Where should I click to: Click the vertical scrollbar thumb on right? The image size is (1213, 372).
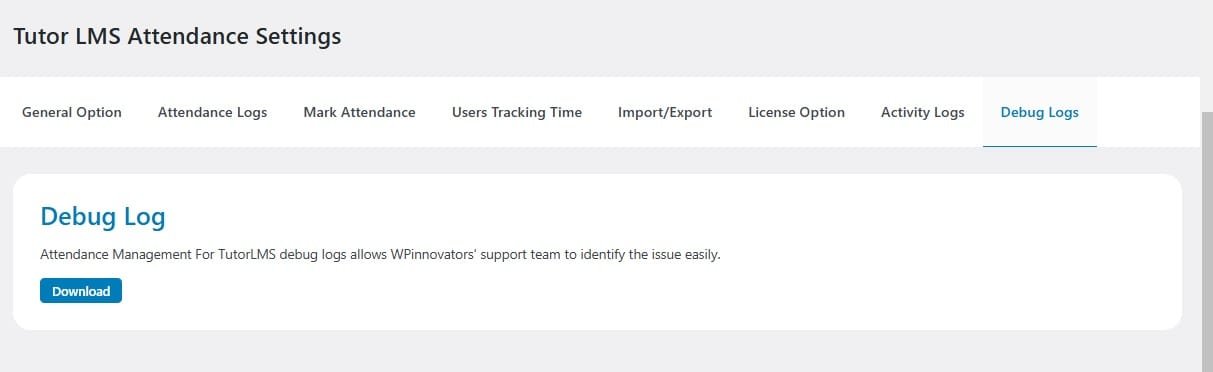coord(1207,240)
